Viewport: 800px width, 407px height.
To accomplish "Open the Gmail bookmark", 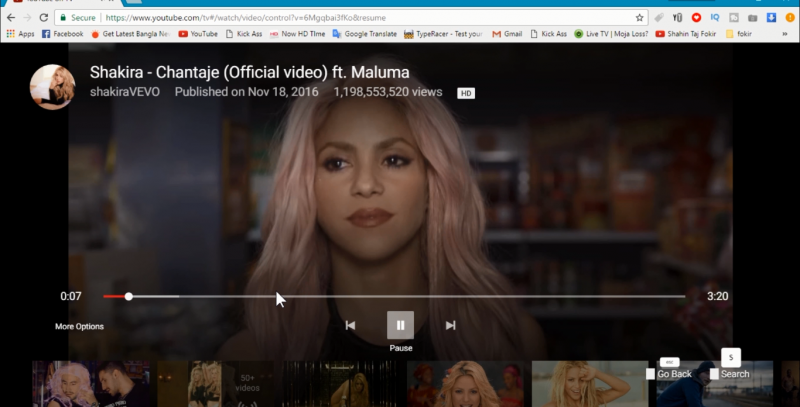I will click(507, 34).
